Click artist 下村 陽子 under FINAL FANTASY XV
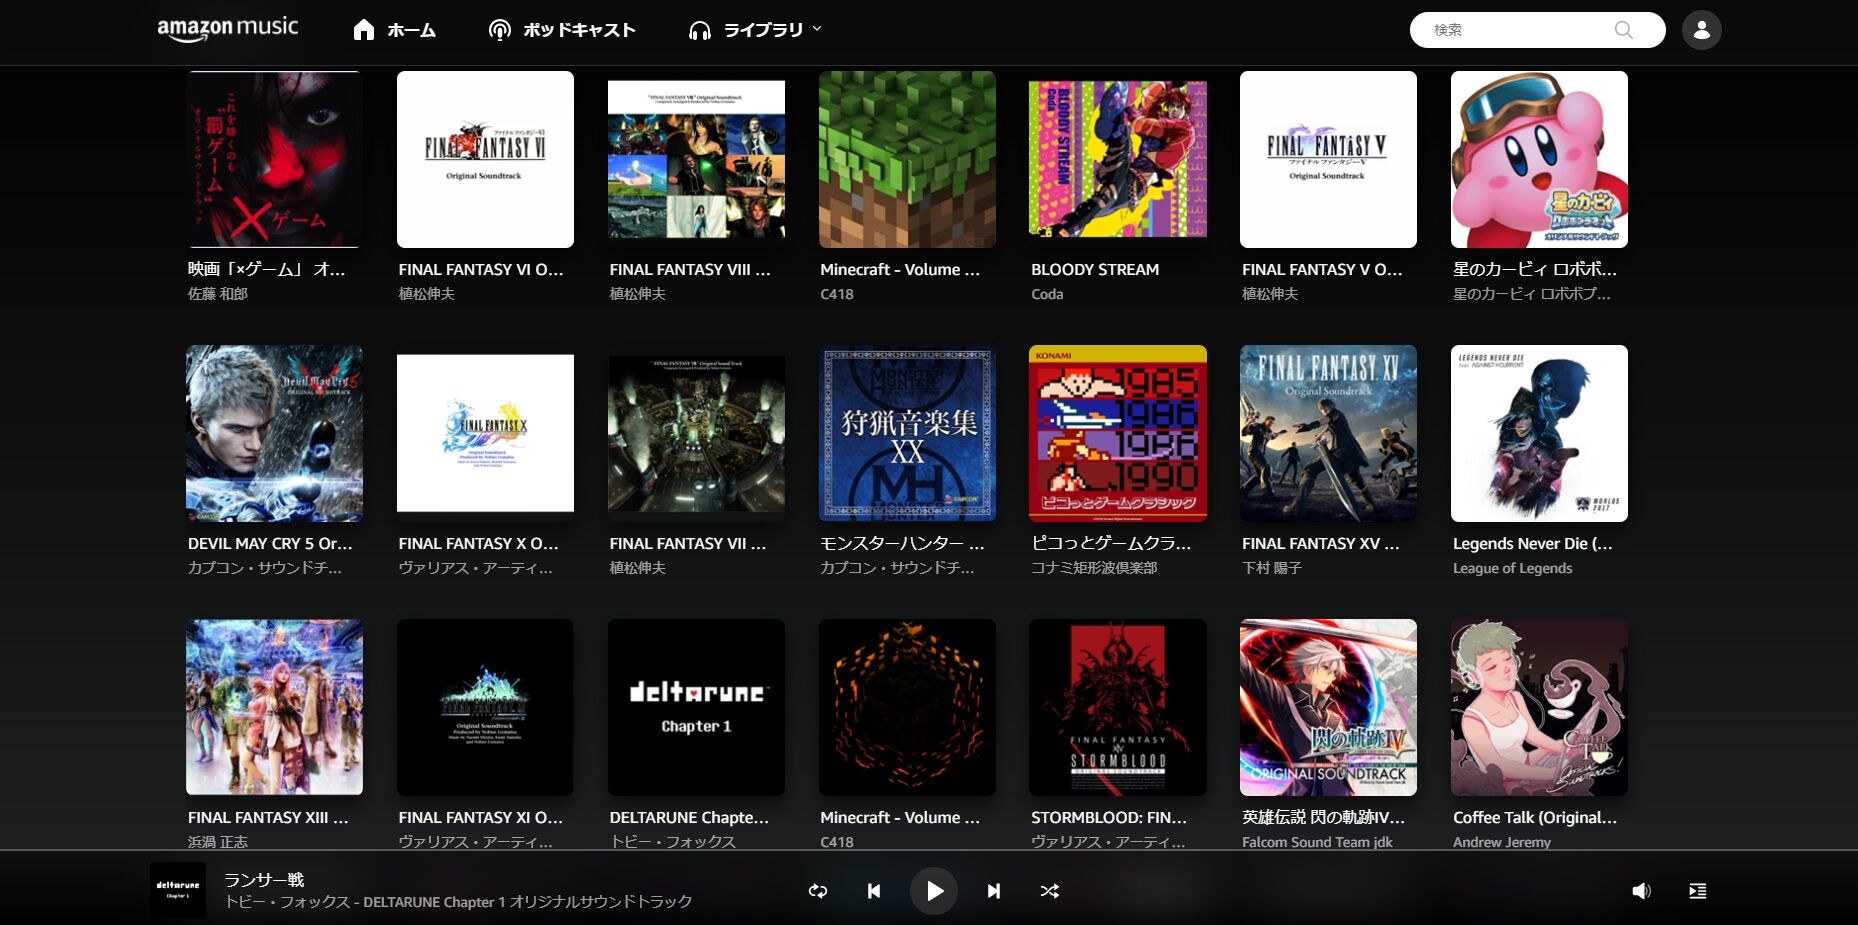 pos(1271,568)
